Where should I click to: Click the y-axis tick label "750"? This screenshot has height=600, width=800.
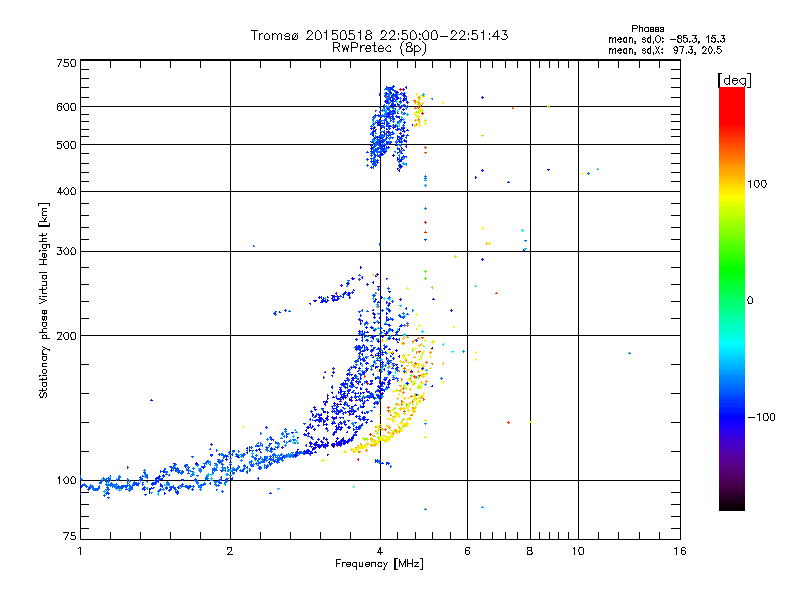click(x=67, y=63)
